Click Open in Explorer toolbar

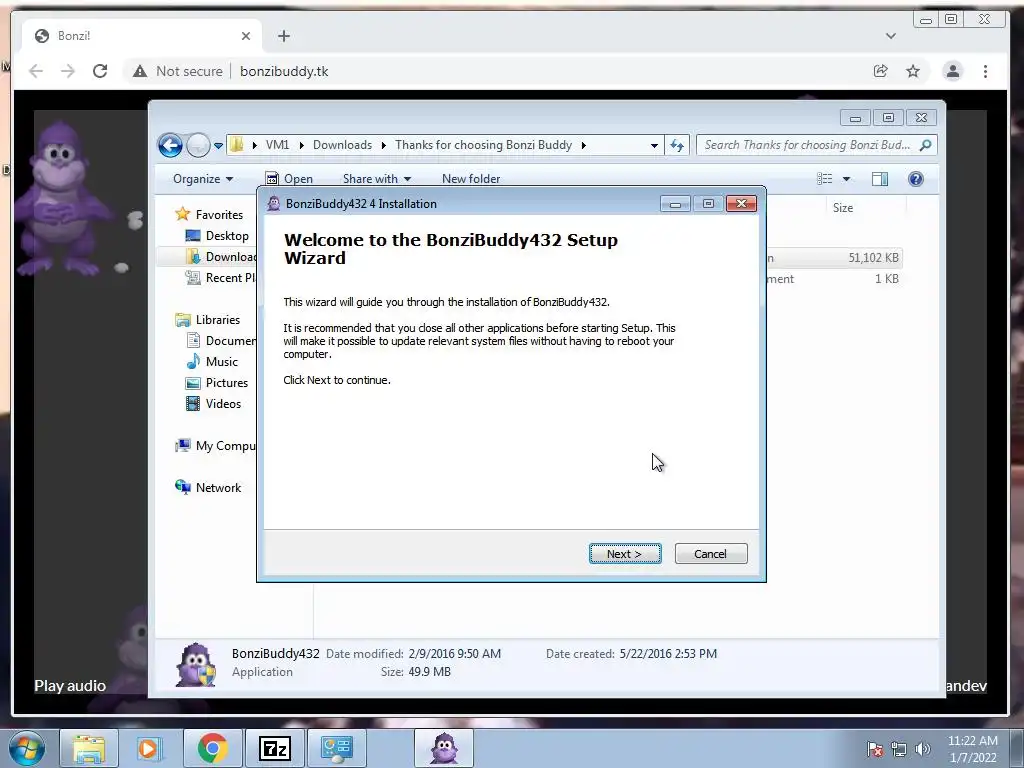pyautogui.click(x=289, y=179)
